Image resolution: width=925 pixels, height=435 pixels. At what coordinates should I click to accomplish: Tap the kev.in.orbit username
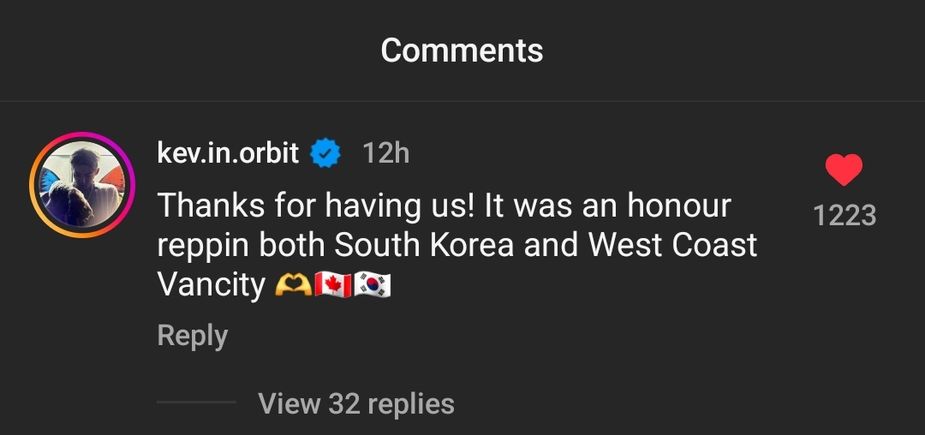click(228, 153)
